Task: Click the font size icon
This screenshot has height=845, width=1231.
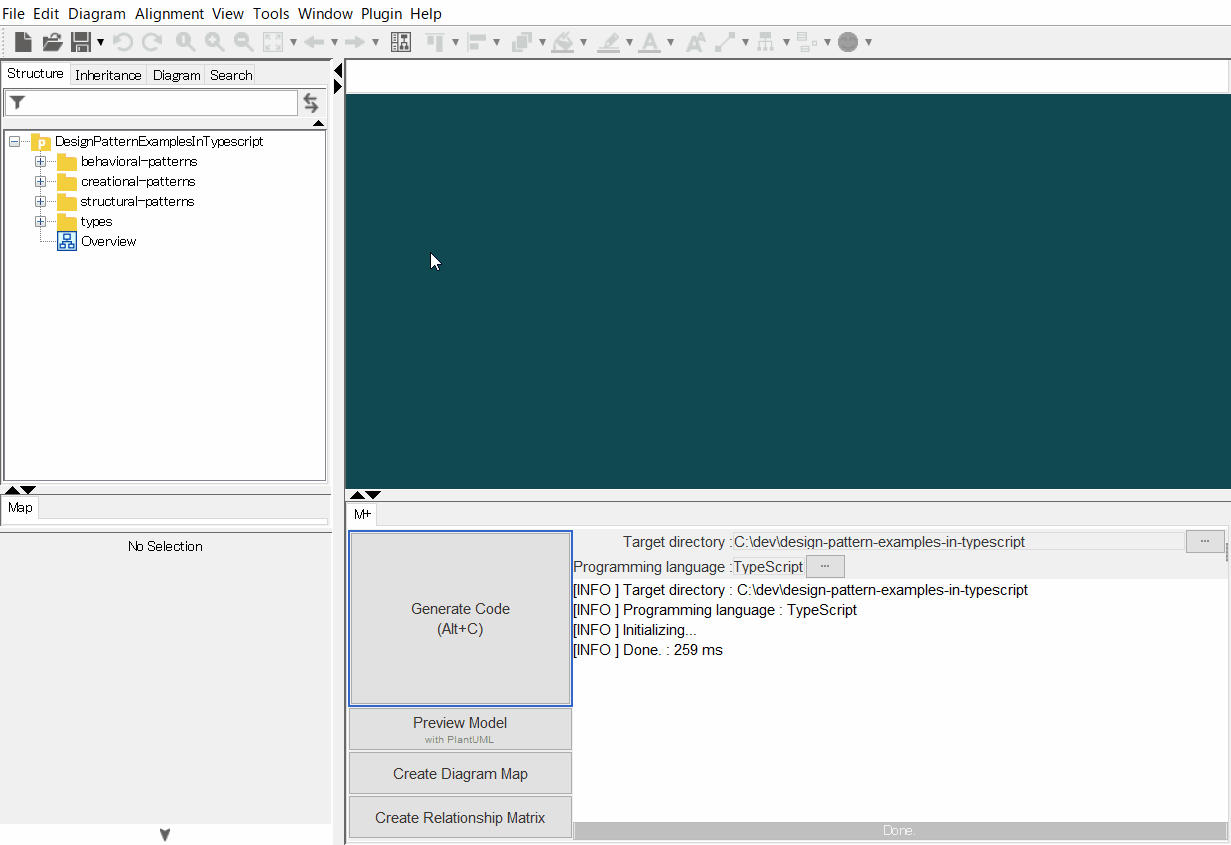Action: pyautogui.click(x=696, y=42)
